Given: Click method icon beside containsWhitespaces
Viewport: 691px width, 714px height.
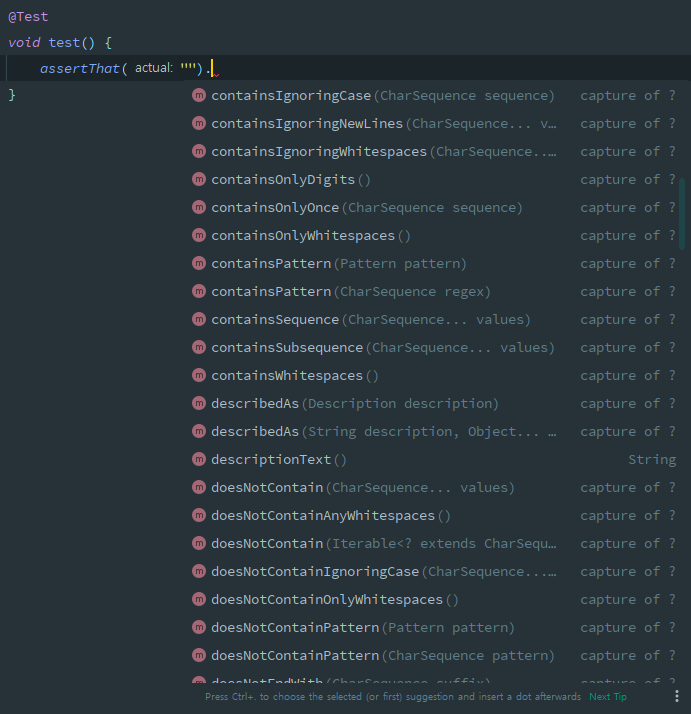Looking at the screenshot, I should [199, 376].
